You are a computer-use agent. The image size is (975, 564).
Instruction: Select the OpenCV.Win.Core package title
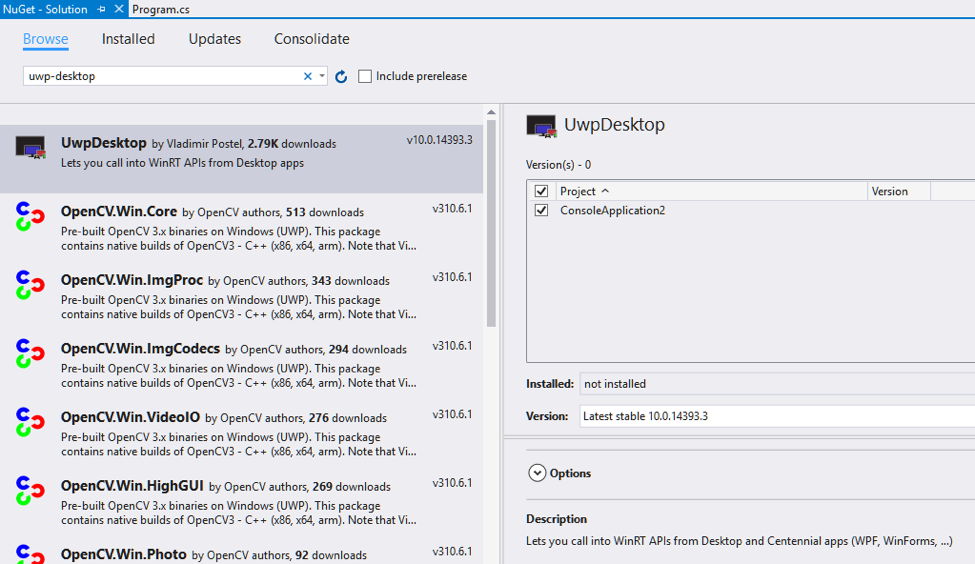119,211
